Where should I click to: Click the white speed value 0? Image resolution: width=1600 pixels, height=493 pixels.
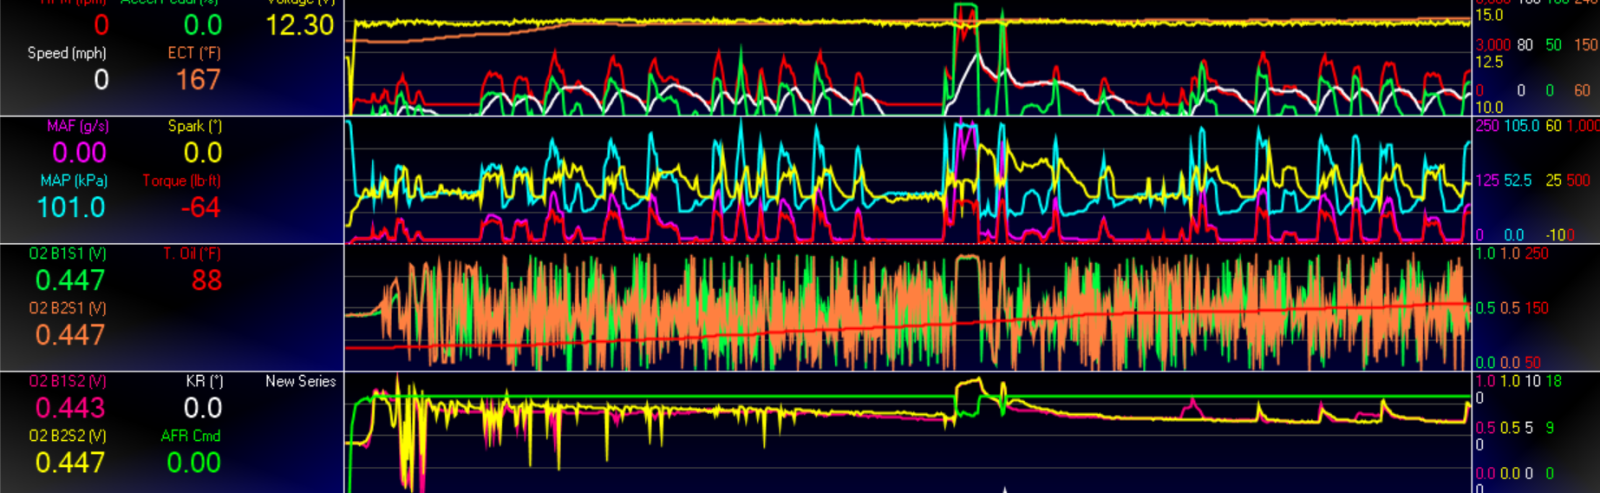tap(101, 80)
